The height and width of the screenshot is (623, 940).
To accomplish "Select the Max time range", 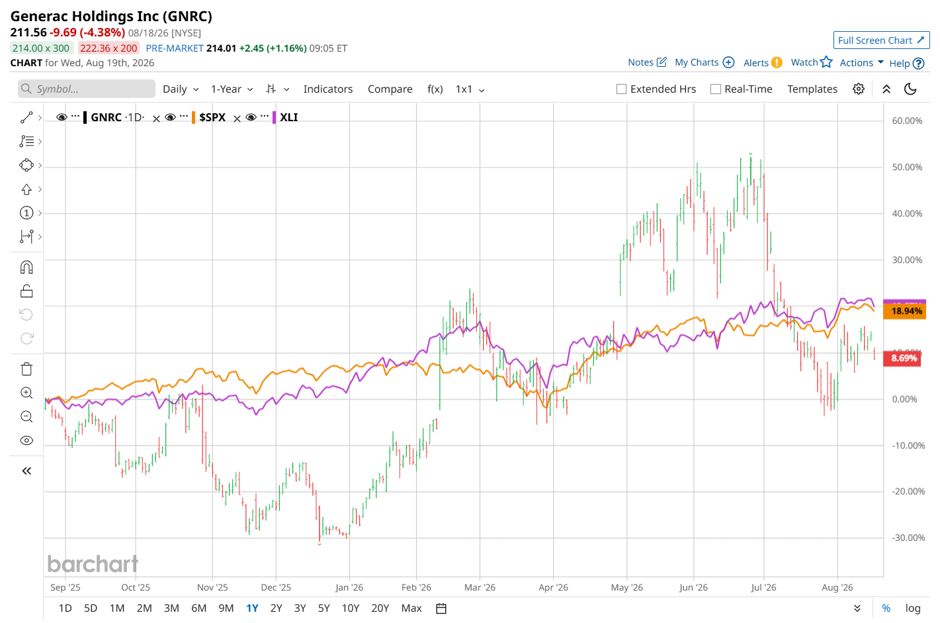I will (x=411, y=609).
